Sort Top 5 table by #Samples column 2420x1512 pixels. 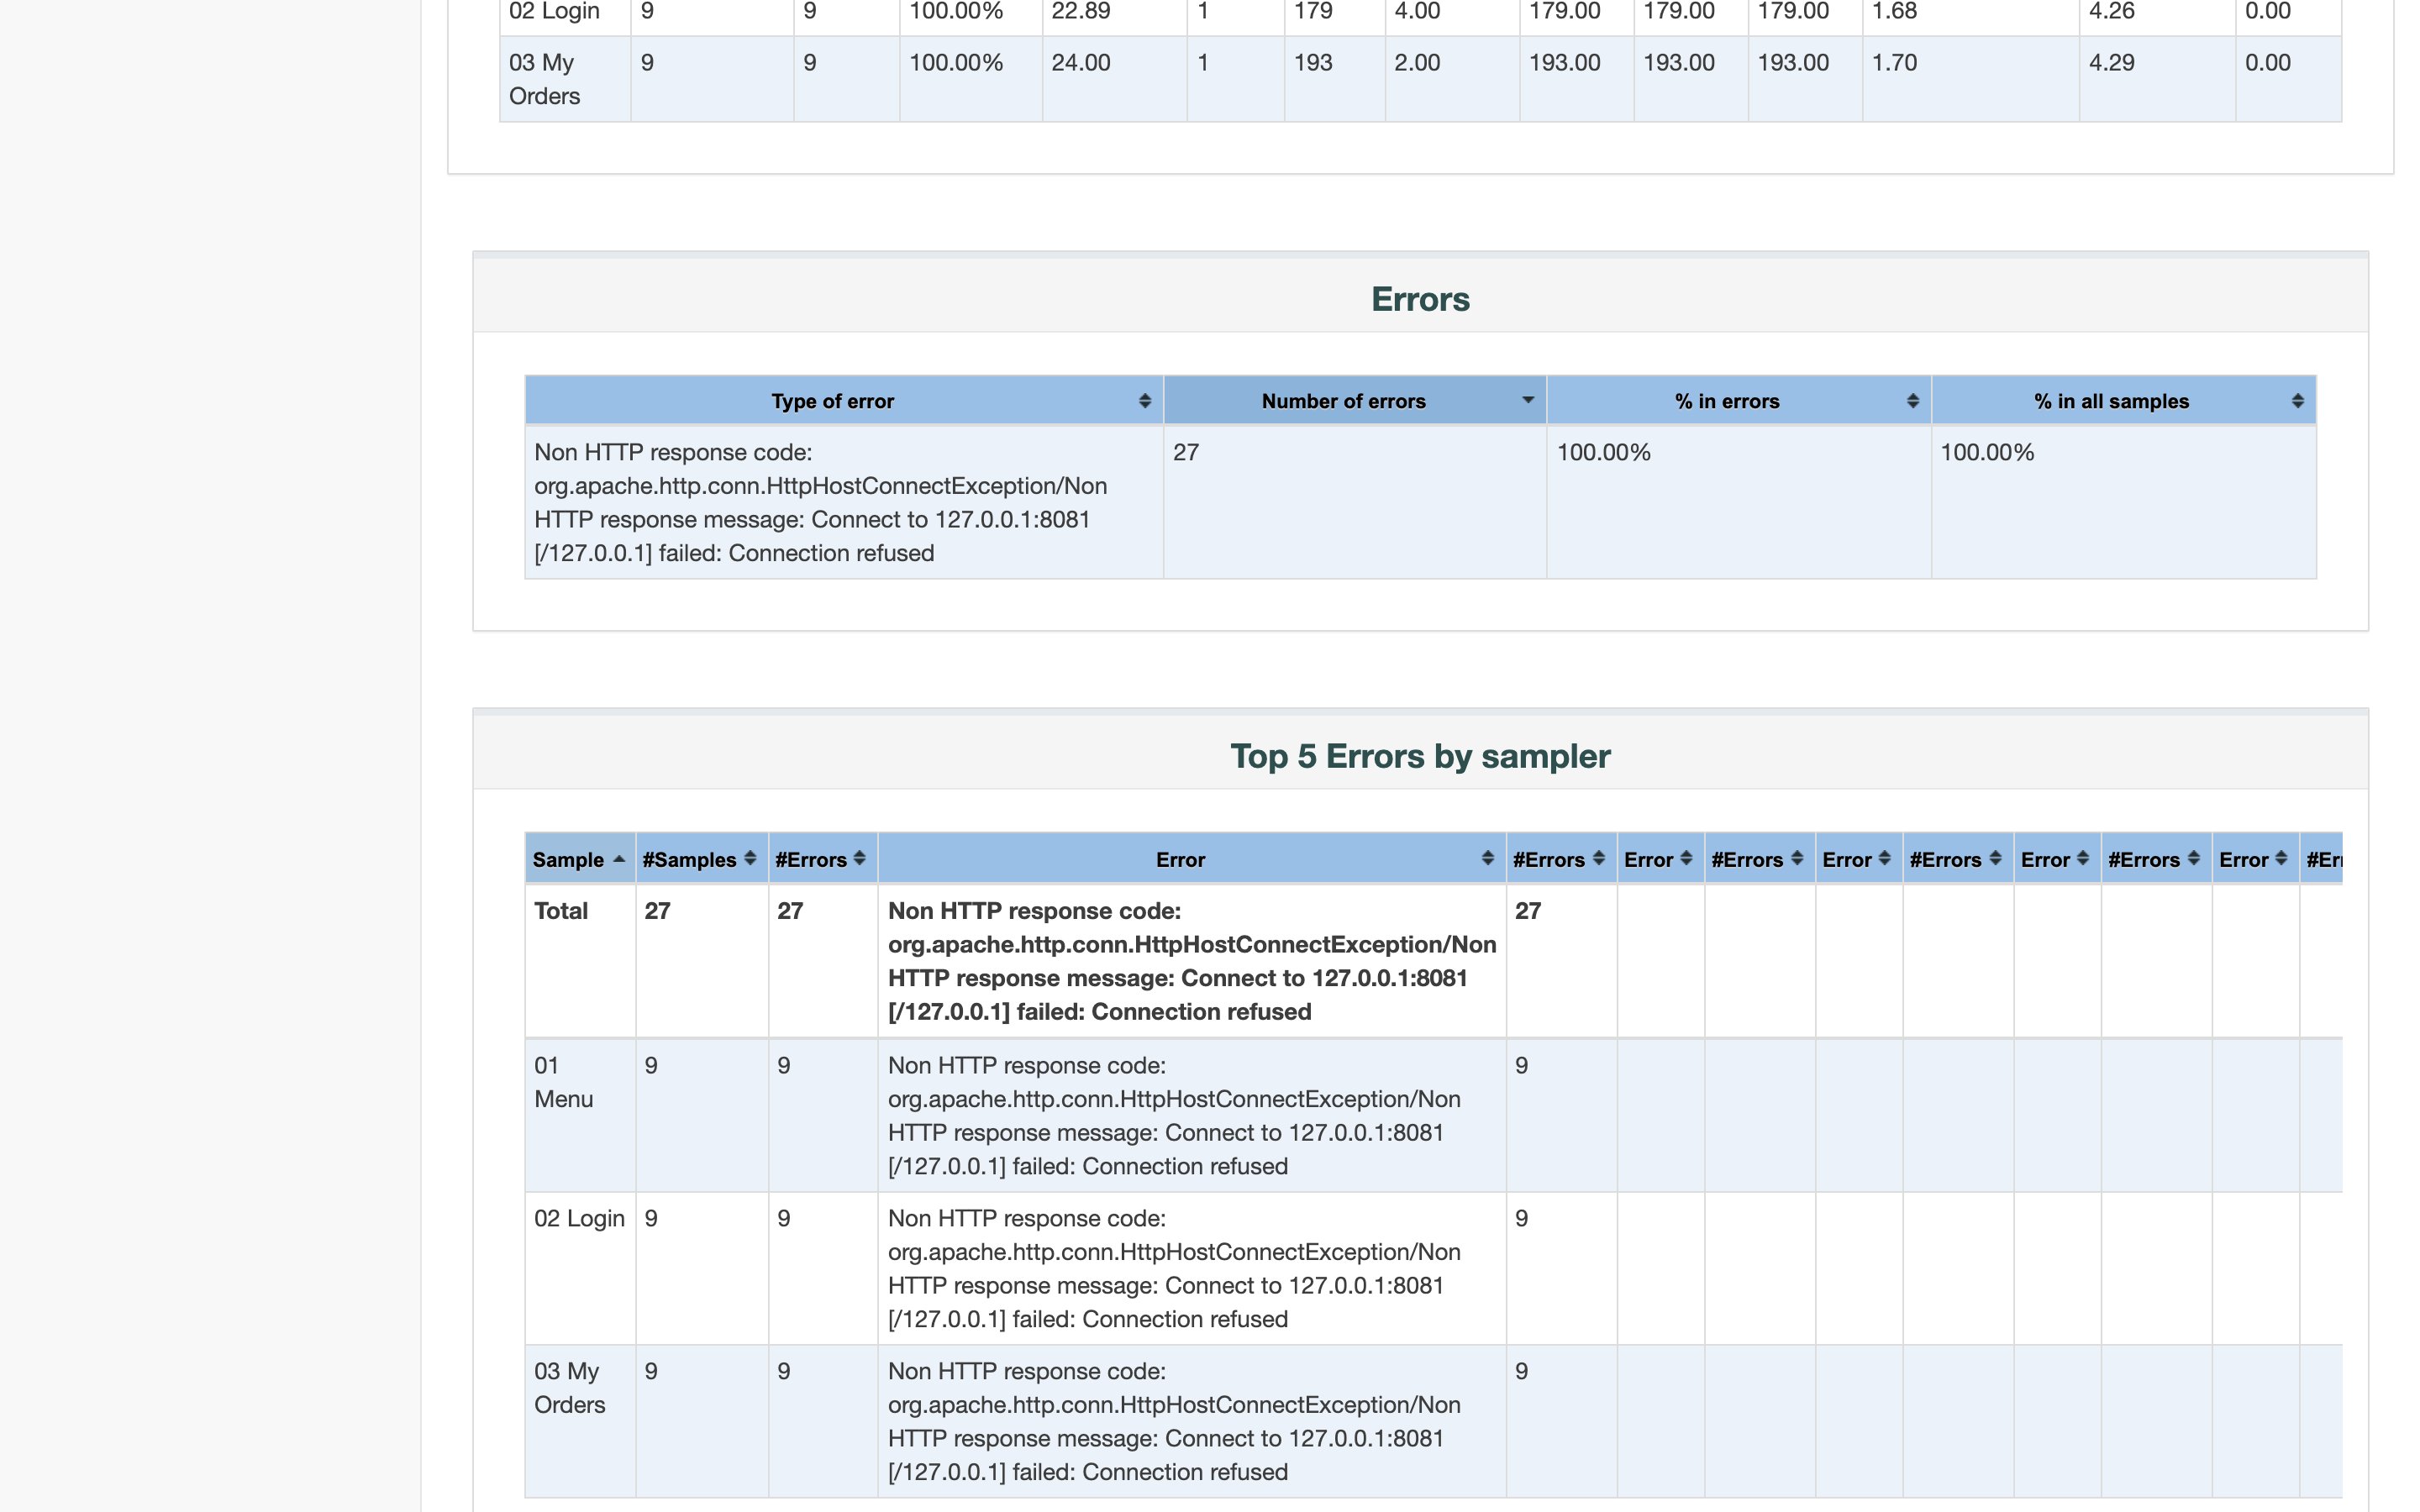pyautogui.click(x=701, y=859)
